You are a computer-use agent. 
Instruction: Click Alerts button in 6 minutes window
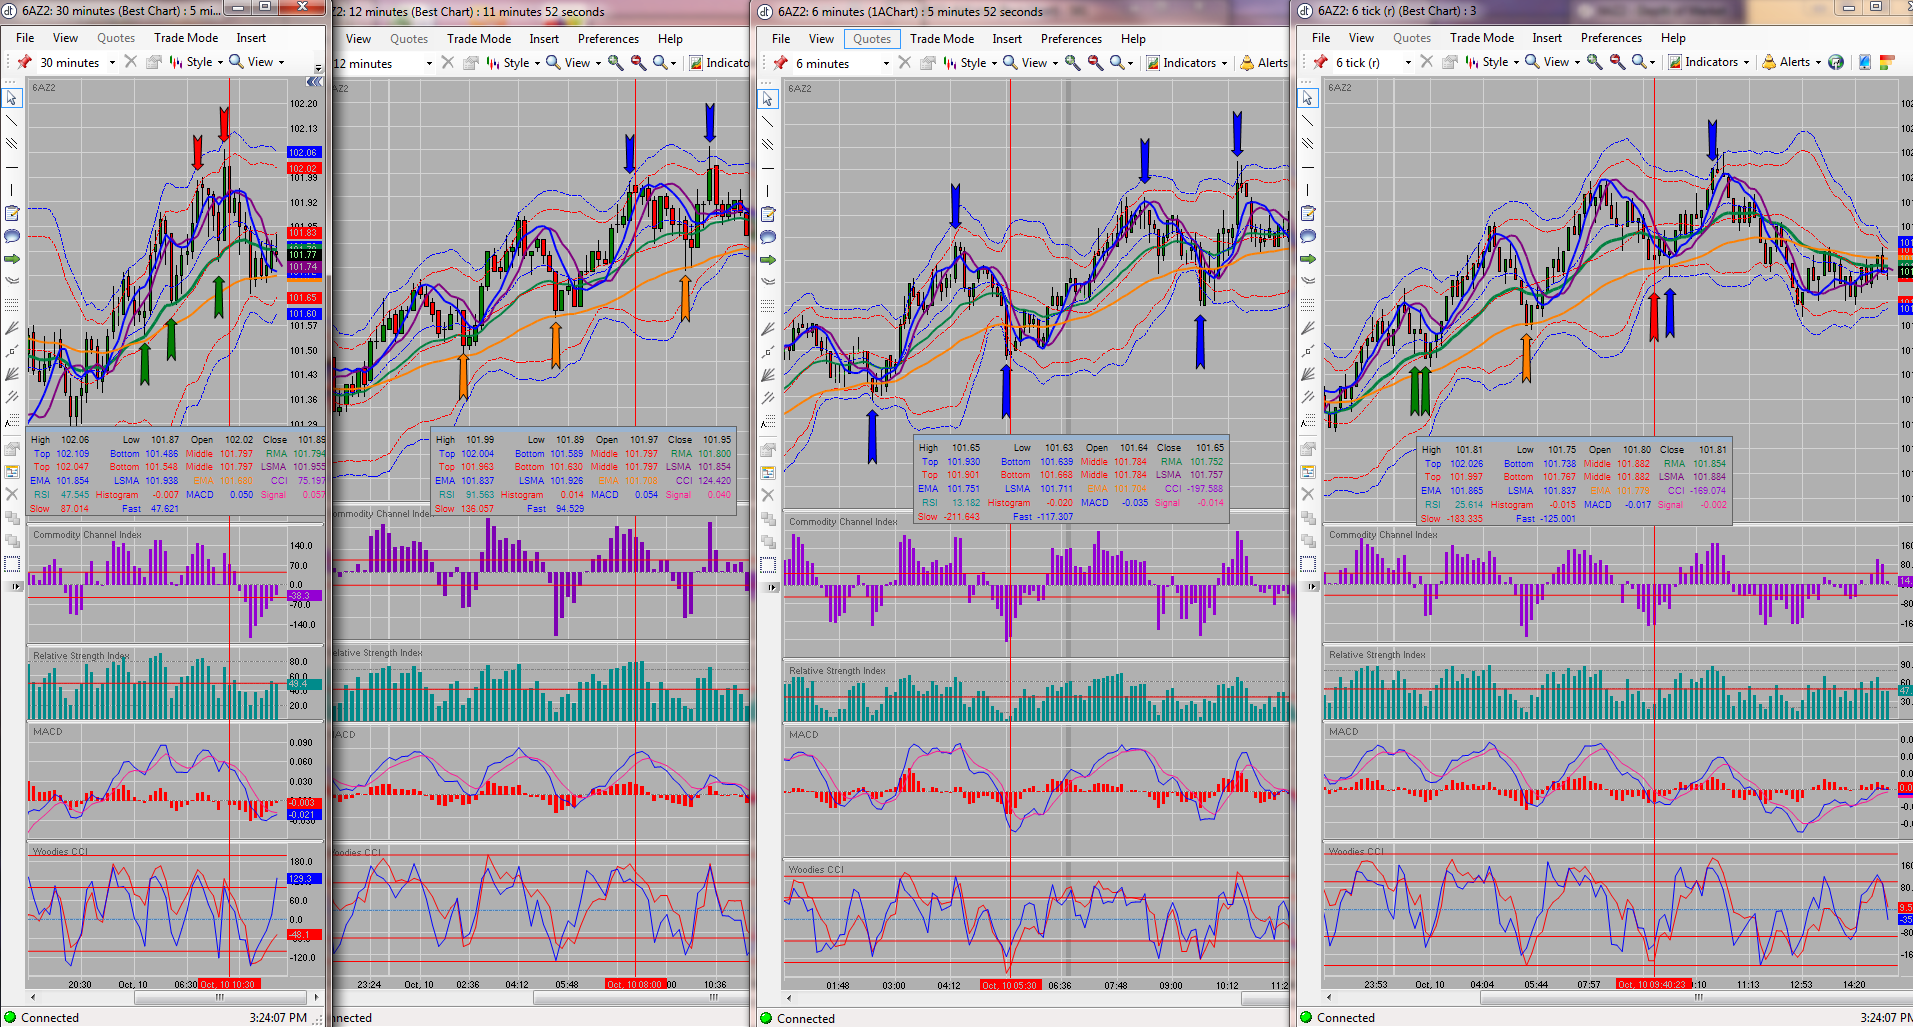click(x=1264, y=62)
